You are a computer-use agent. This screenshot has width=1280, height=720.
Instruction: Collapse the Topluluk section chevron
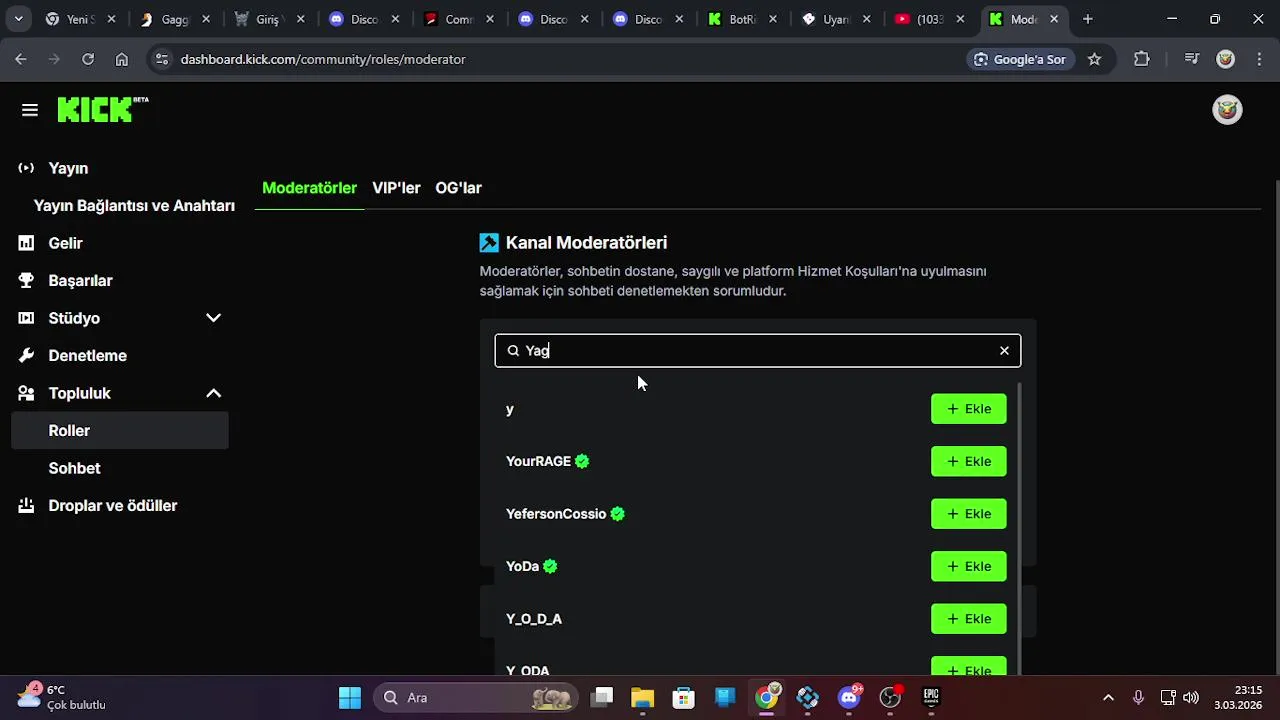coord(213,393)
